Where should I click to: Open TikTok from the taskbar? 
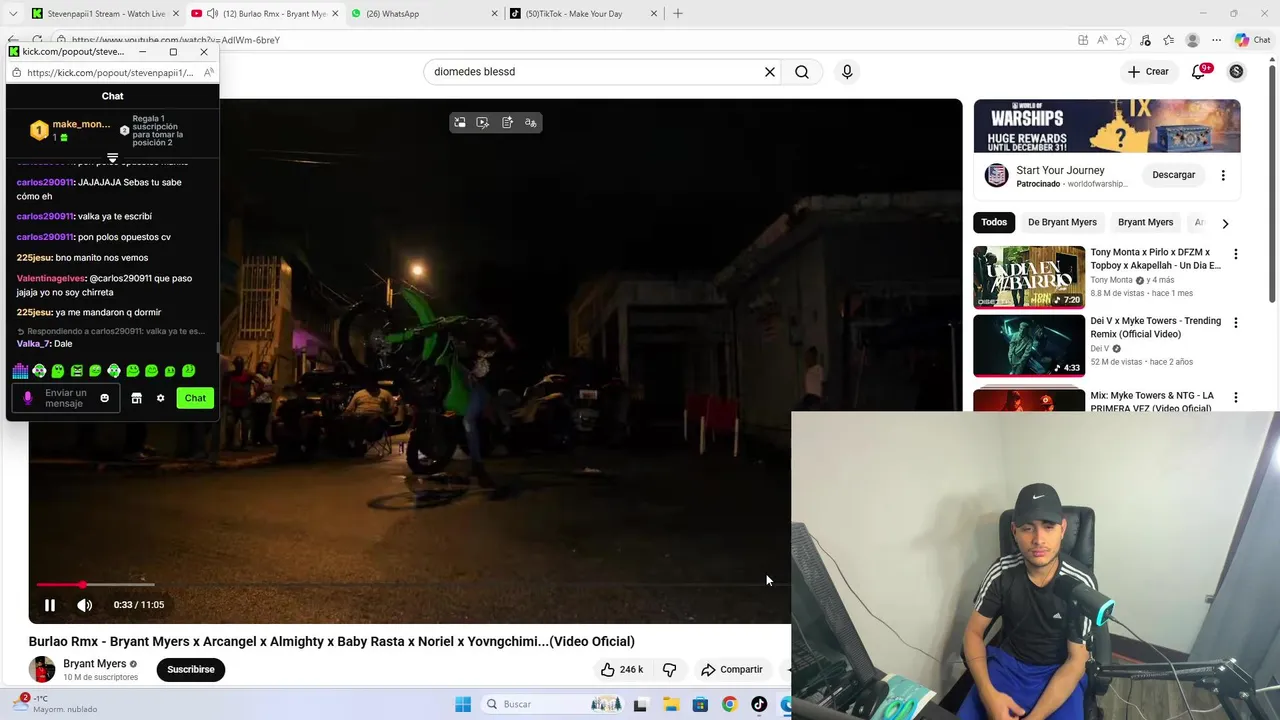point(759,705)
